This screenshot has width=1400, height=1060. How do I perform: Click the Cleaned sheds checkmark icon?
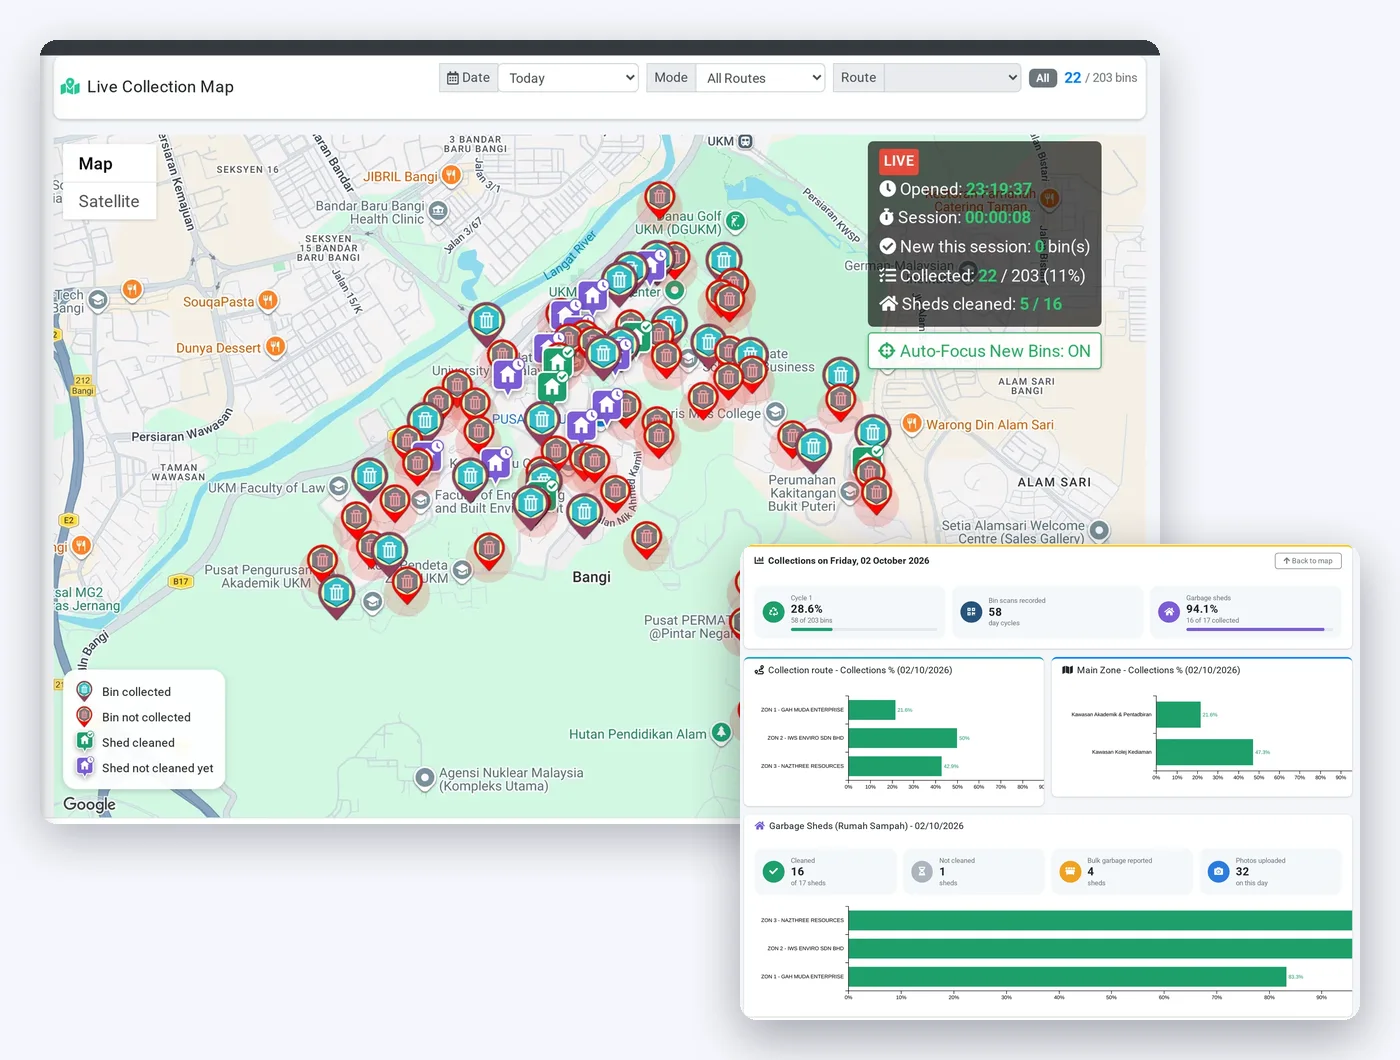773,872
